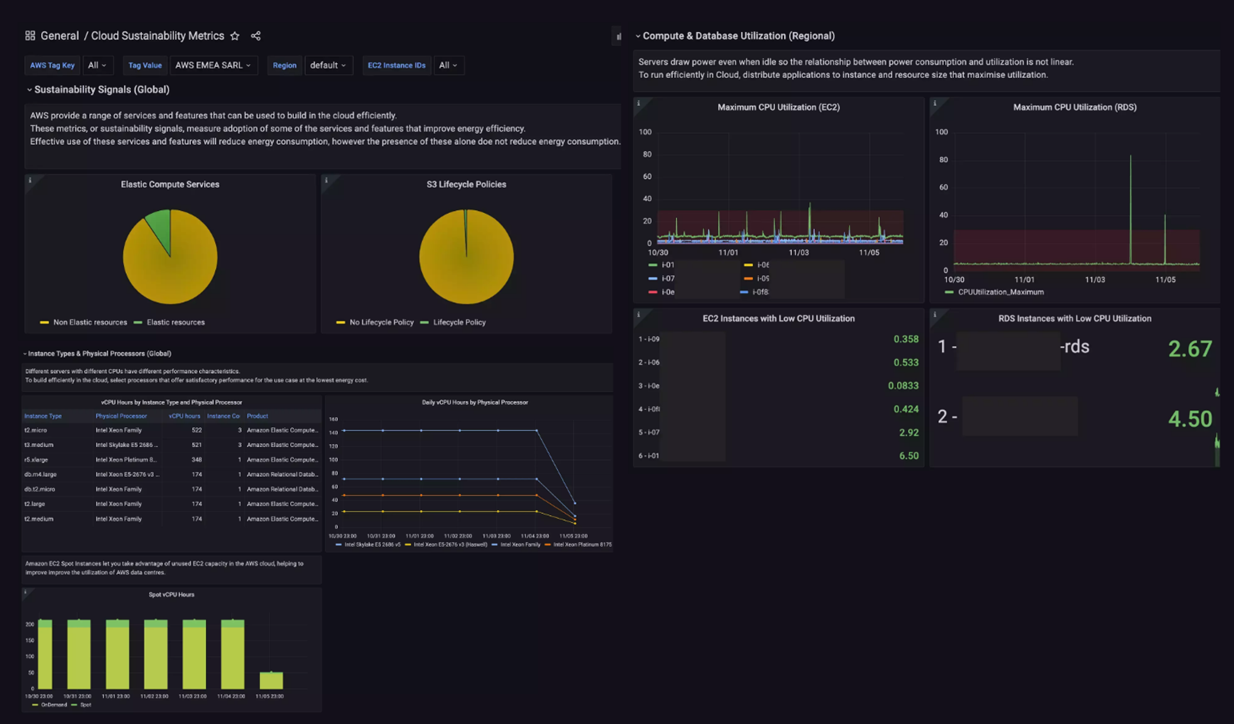Click the General folder breadcrumb link
Screen dimensions: 1234x724
59,36
